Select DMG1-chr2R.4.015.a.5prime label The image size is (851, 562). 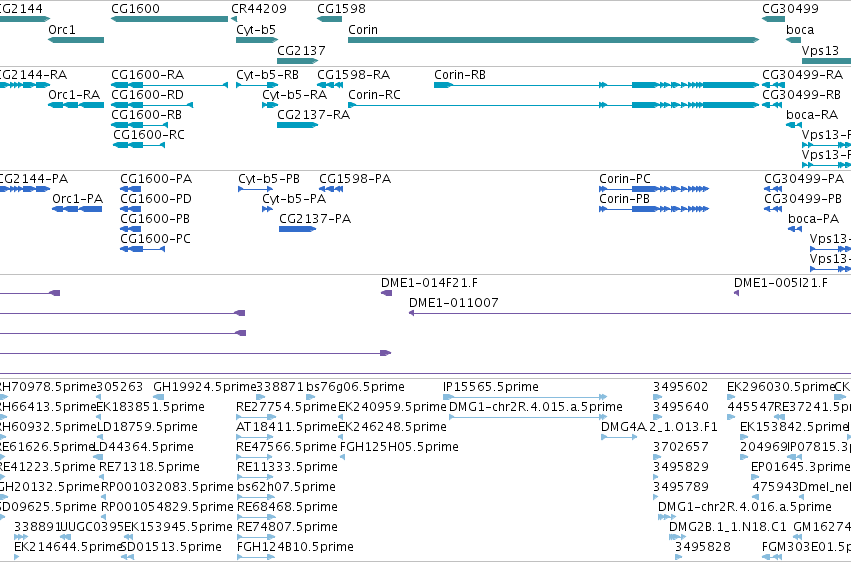point(536,407)
